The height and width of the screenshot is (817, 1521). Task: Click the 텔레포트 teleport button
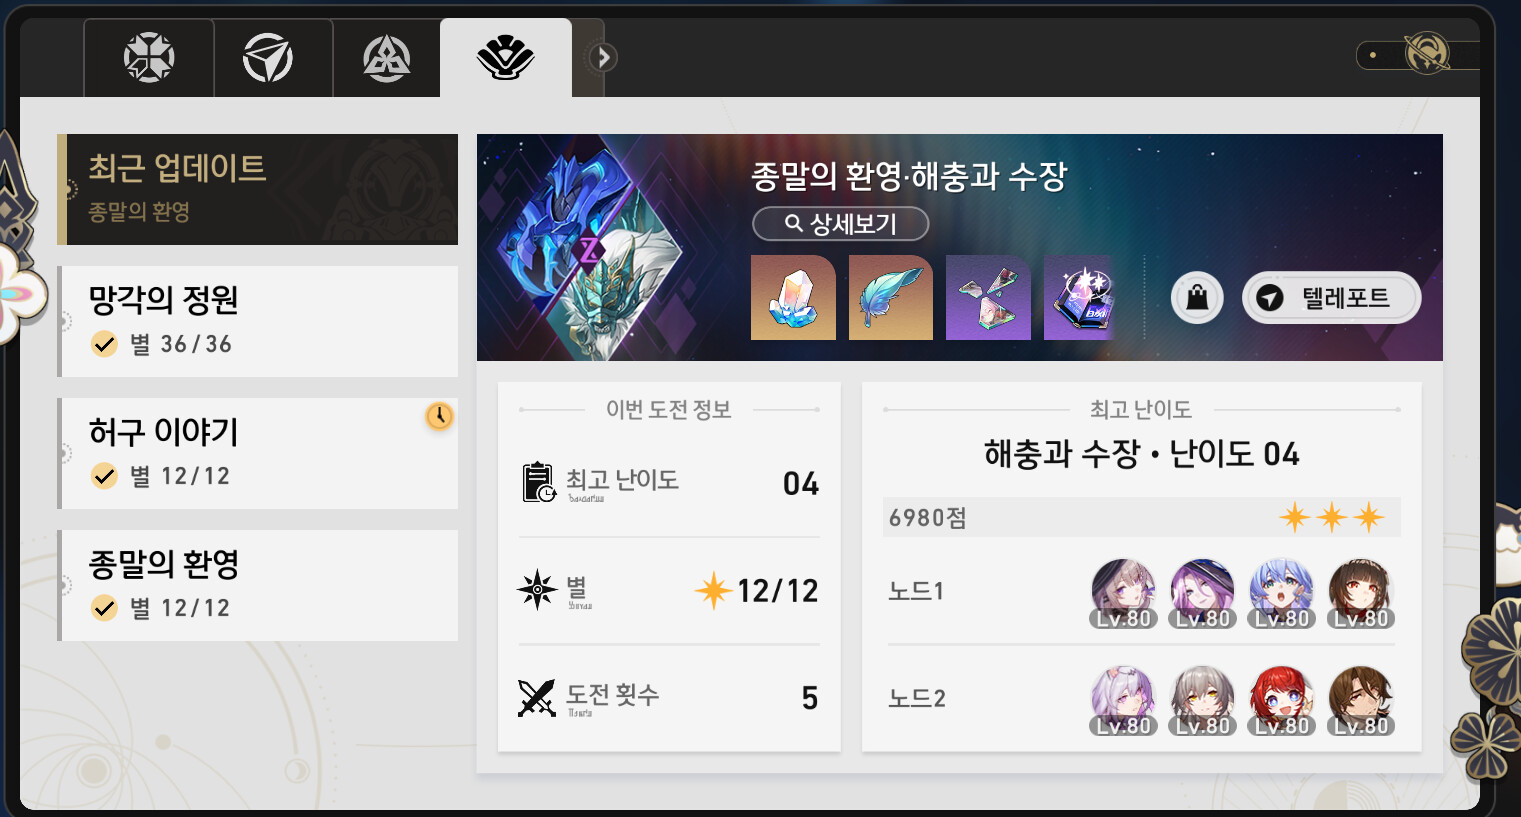click(1331, 297)
